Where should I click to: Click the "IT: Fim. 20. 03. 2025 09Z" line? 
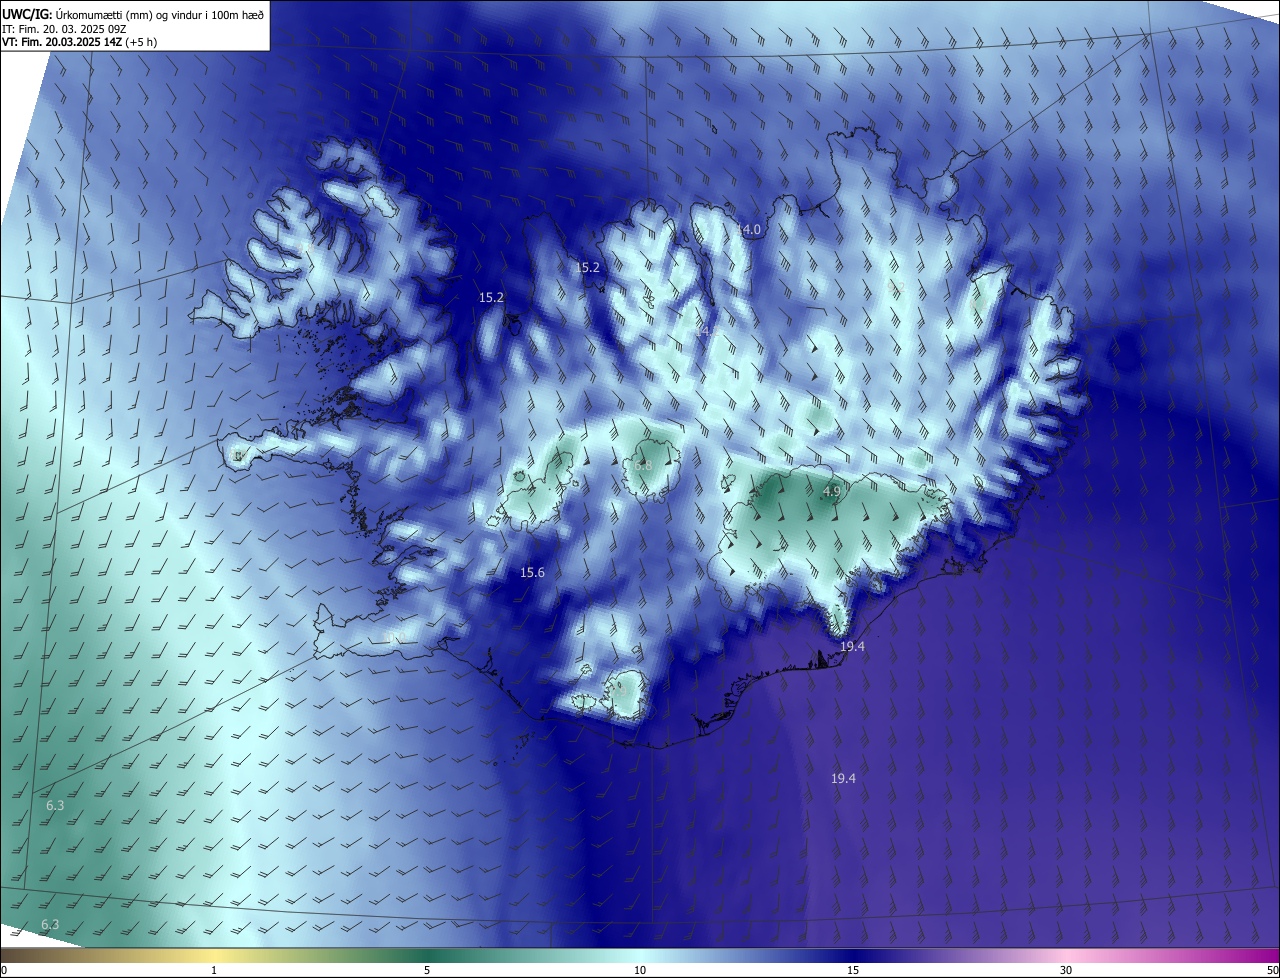(x=64, y=28)
